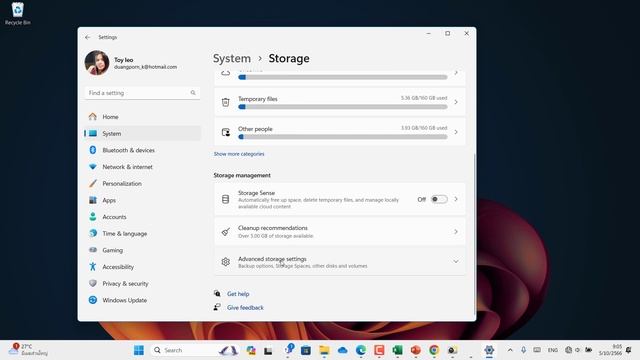Click the ENG language indicator
640x360 pixels.
pyautogui.click(x=553, y=350)
